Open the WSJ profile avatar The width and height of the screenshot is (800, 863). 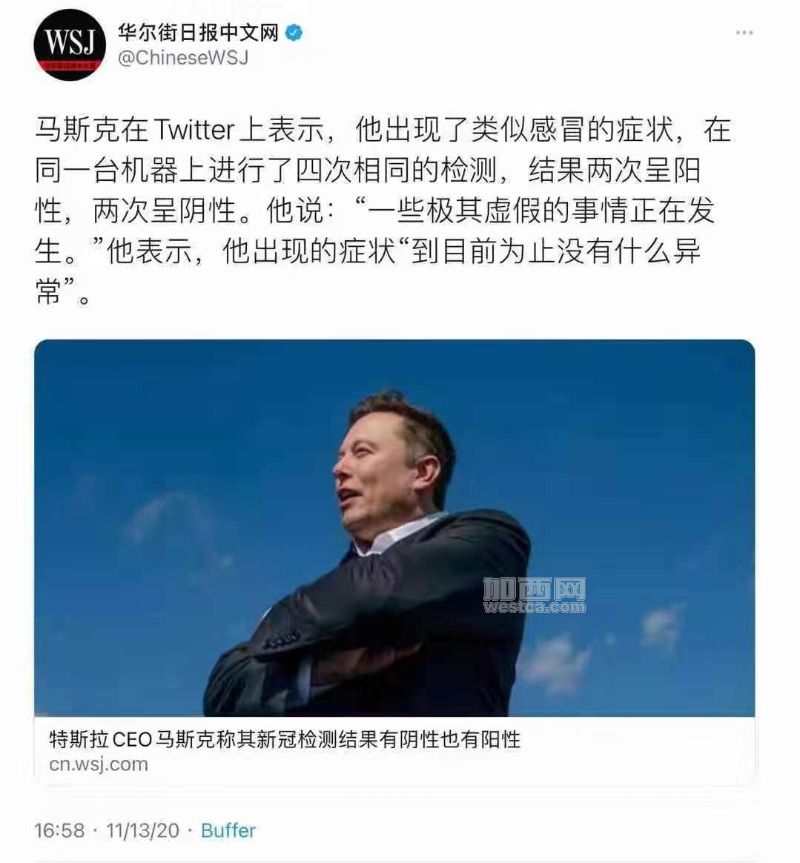69,45
